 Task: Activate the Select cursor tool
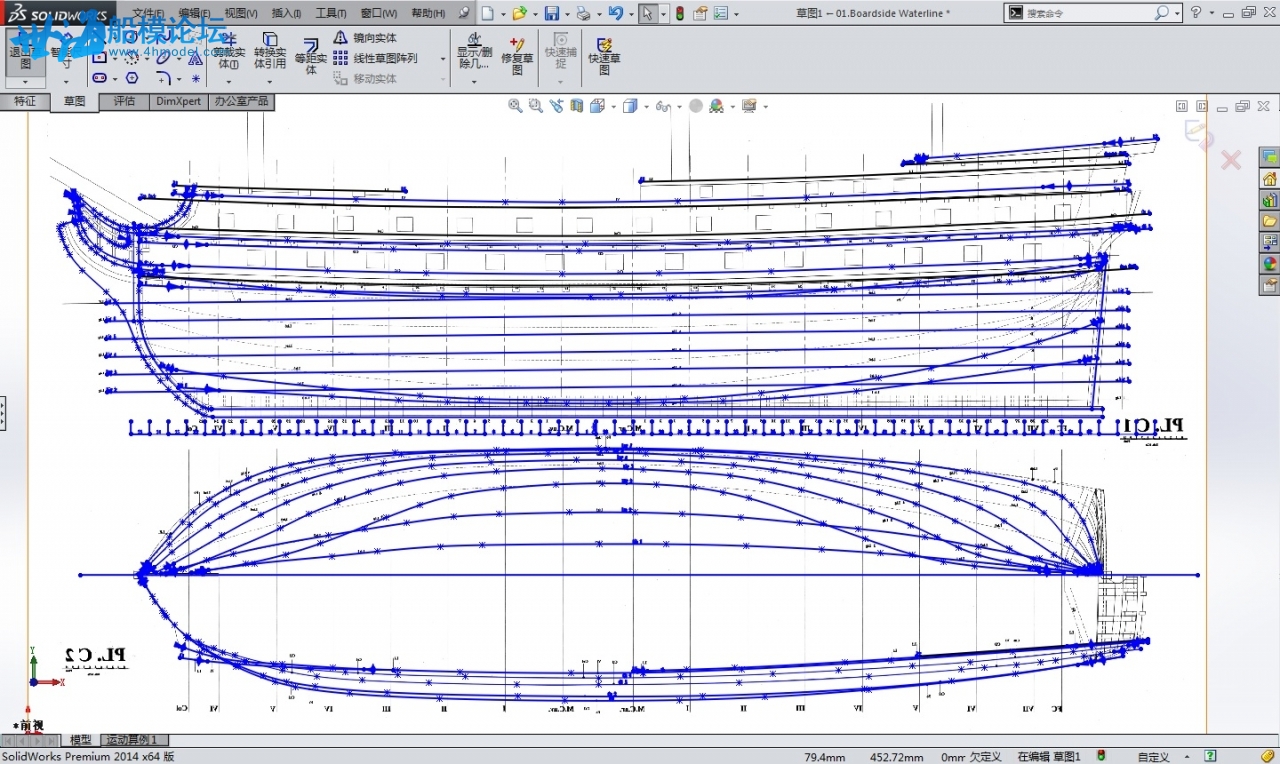pos(648,13)
